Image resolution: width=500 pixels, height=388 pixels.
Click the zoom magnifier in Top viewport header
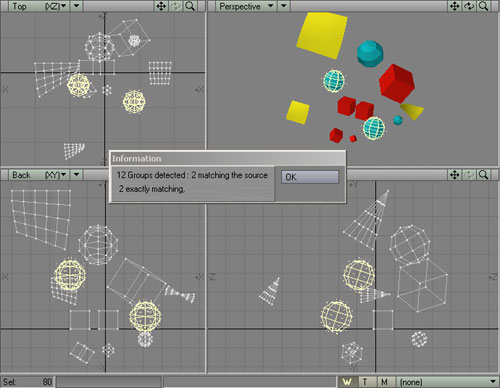coord(190,6)
